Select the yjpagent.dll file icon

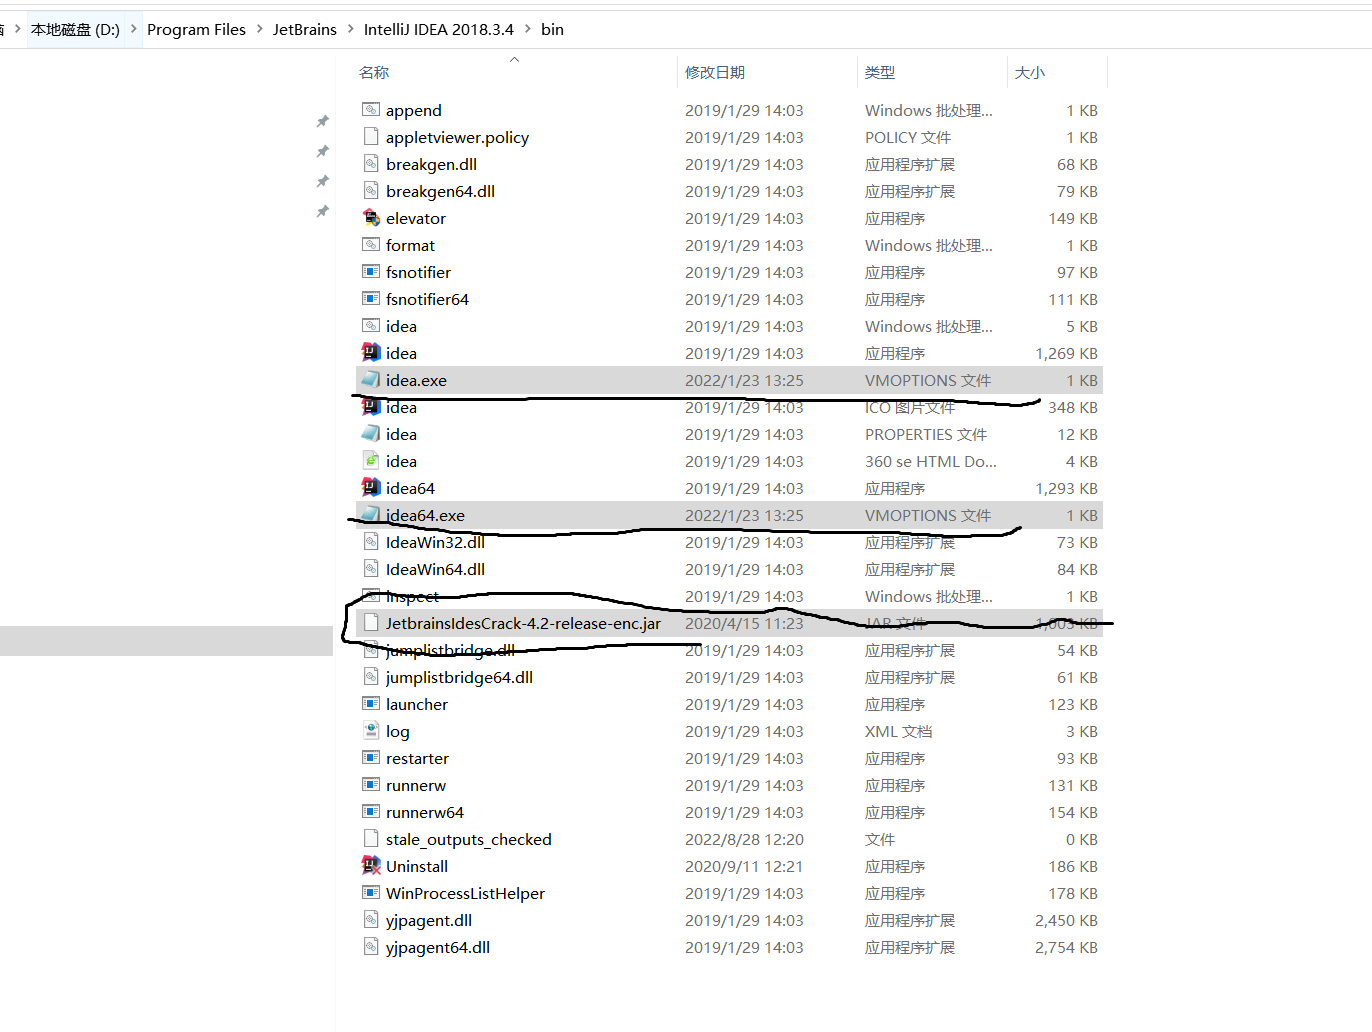click(x=371, y=920)
